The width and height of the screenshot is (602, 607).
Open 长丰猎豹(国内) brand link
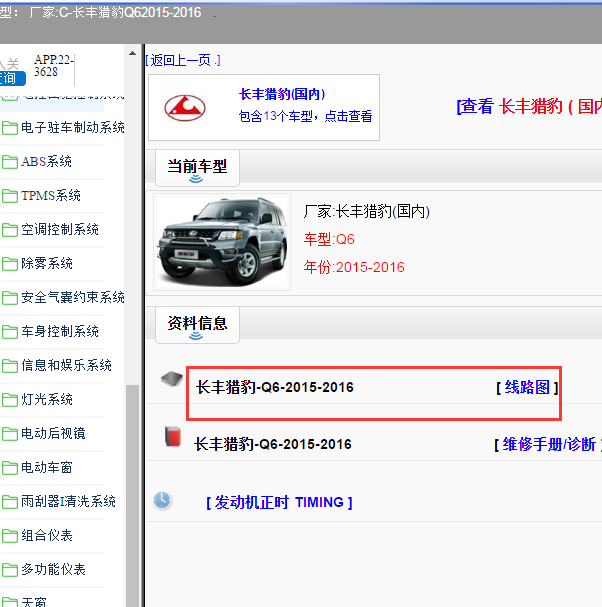[x=282, y=94]
